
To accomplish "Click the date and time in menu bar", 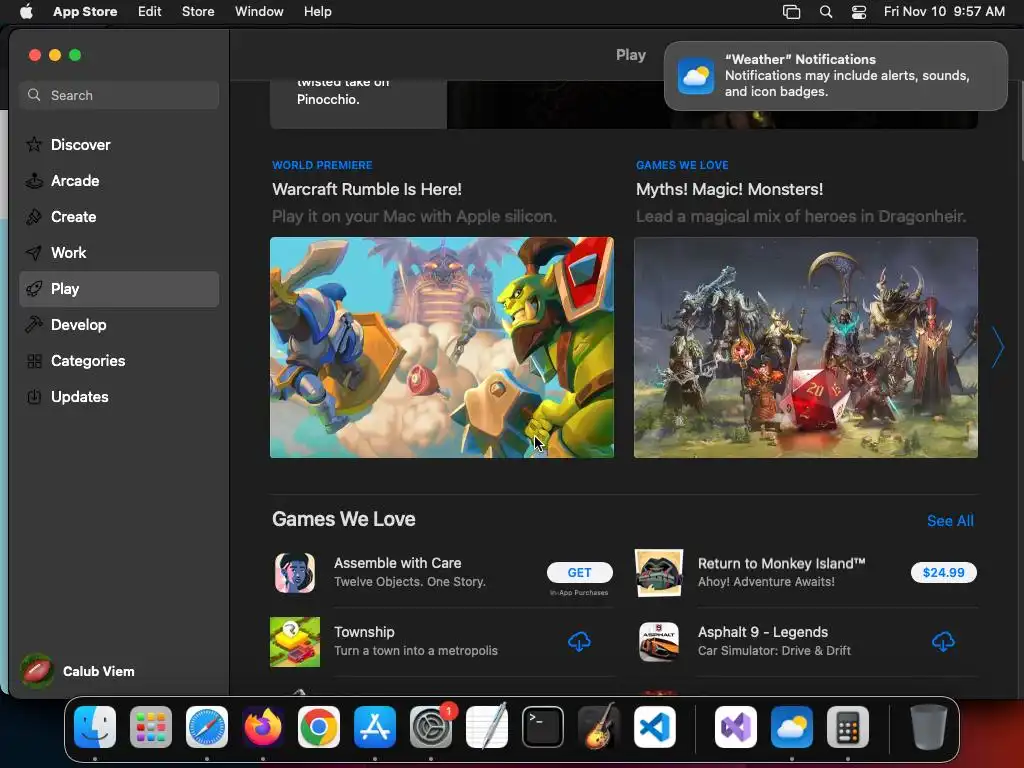I will [944, 11].
